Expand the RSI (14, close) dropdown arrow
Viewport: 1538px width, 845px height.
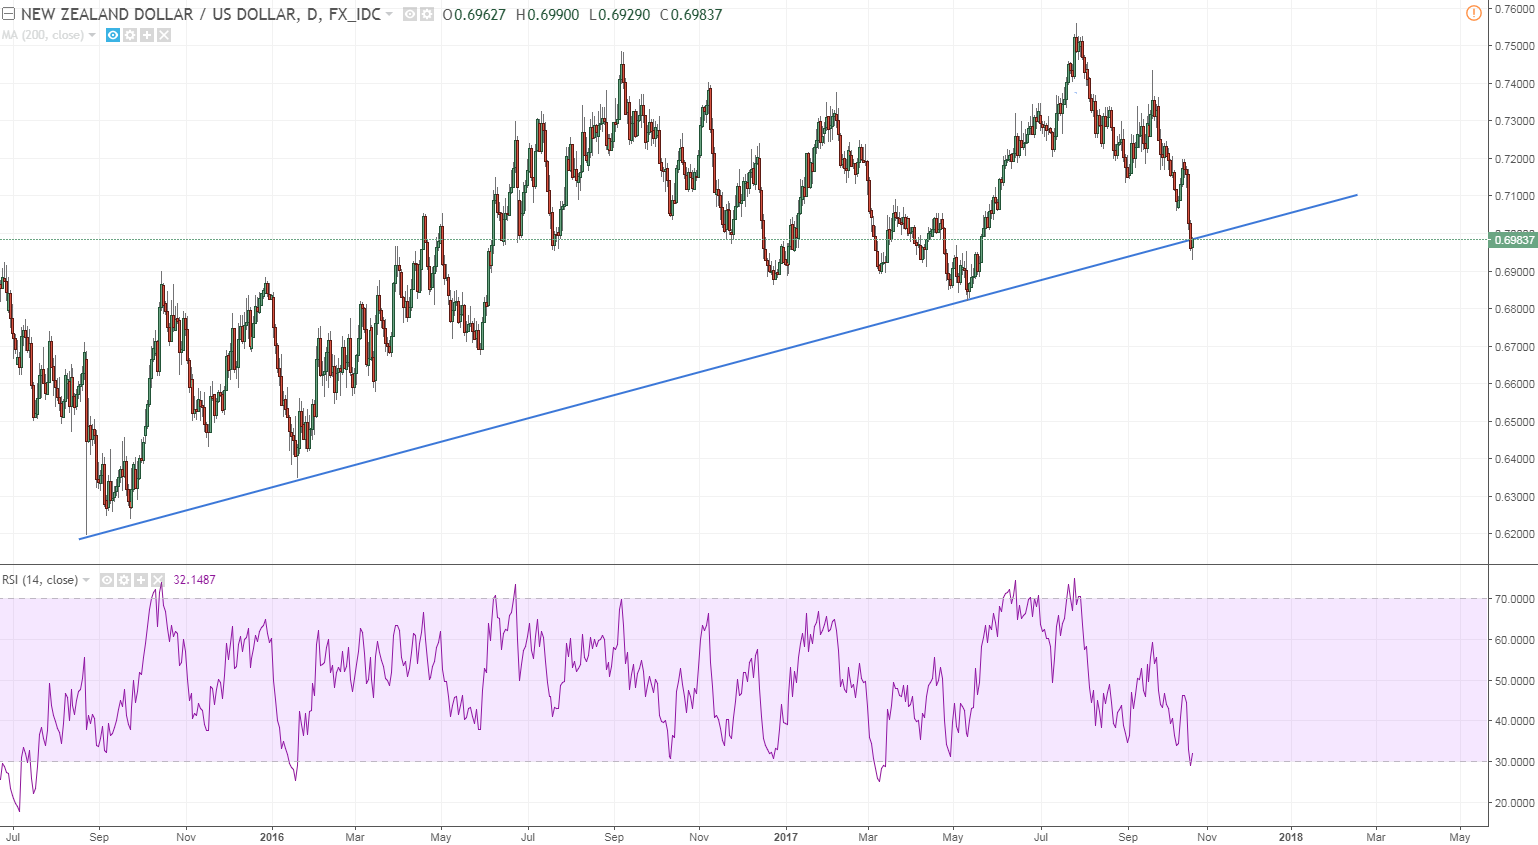point(86,580)
